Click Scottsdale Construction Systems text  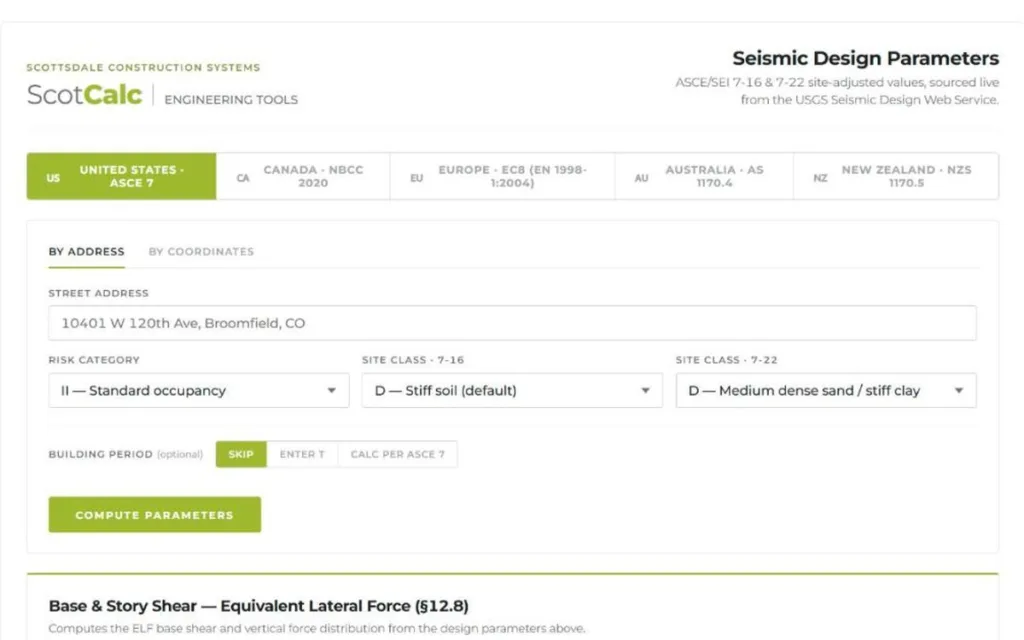coord(144,67)
